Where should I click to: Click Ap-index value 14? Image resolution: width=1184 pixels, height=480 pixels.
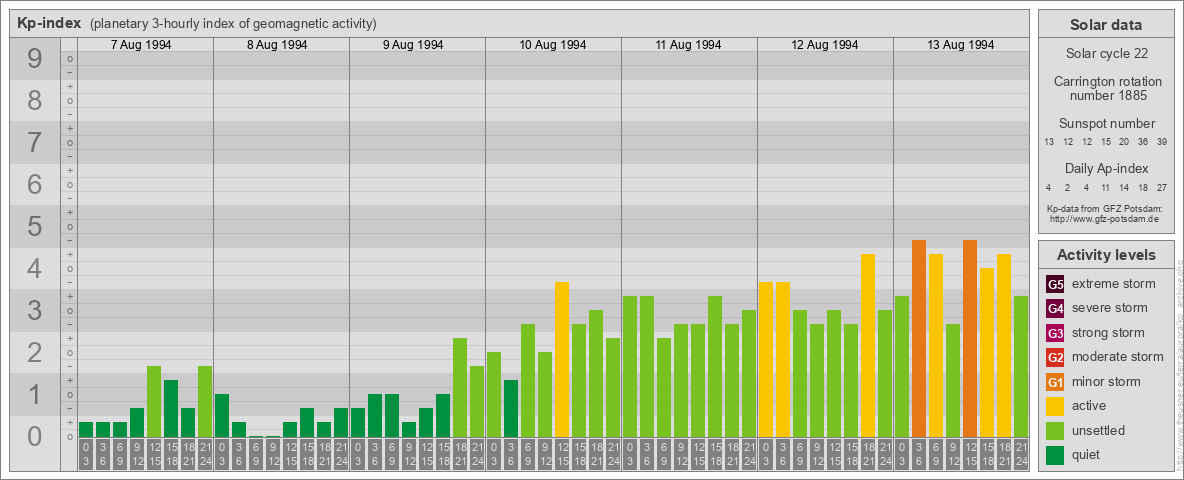tap(1124, 187)
